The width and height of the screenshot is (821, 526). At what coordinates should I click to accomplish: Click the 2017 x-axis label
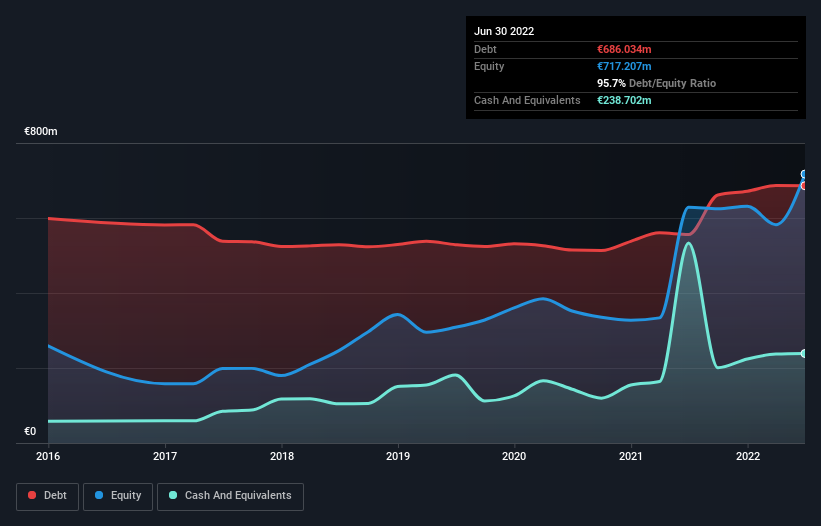[x=165, y=456]
